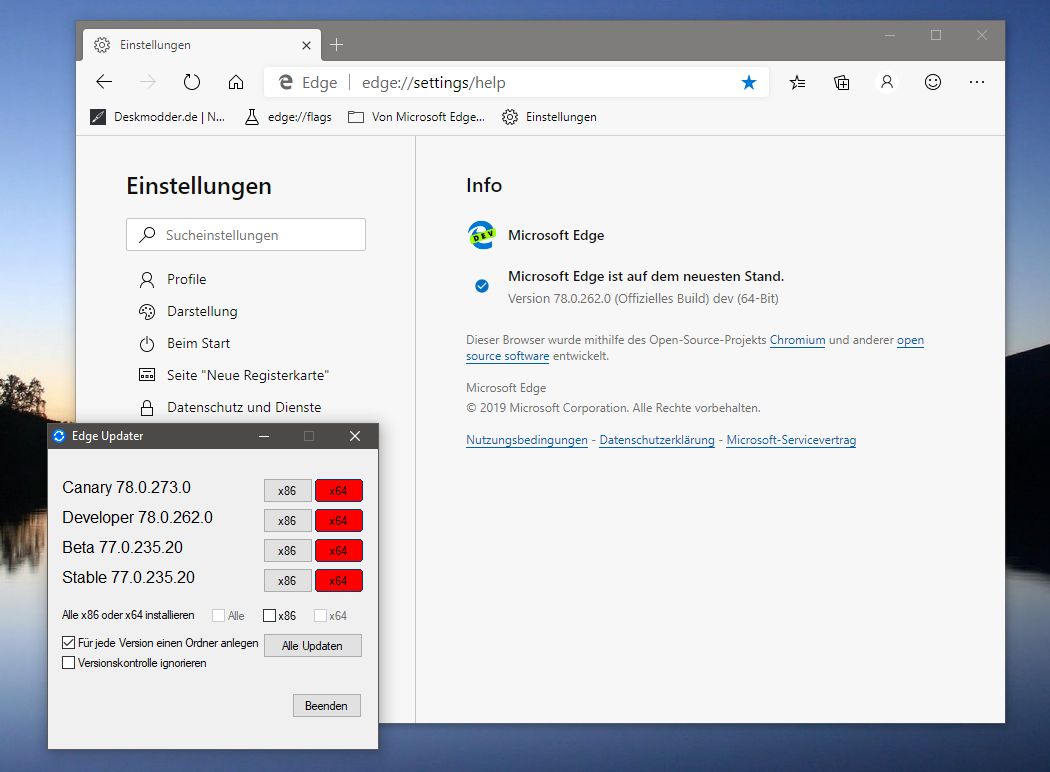Open Seite "Neue Registerkarte" settings

(234, 376)
